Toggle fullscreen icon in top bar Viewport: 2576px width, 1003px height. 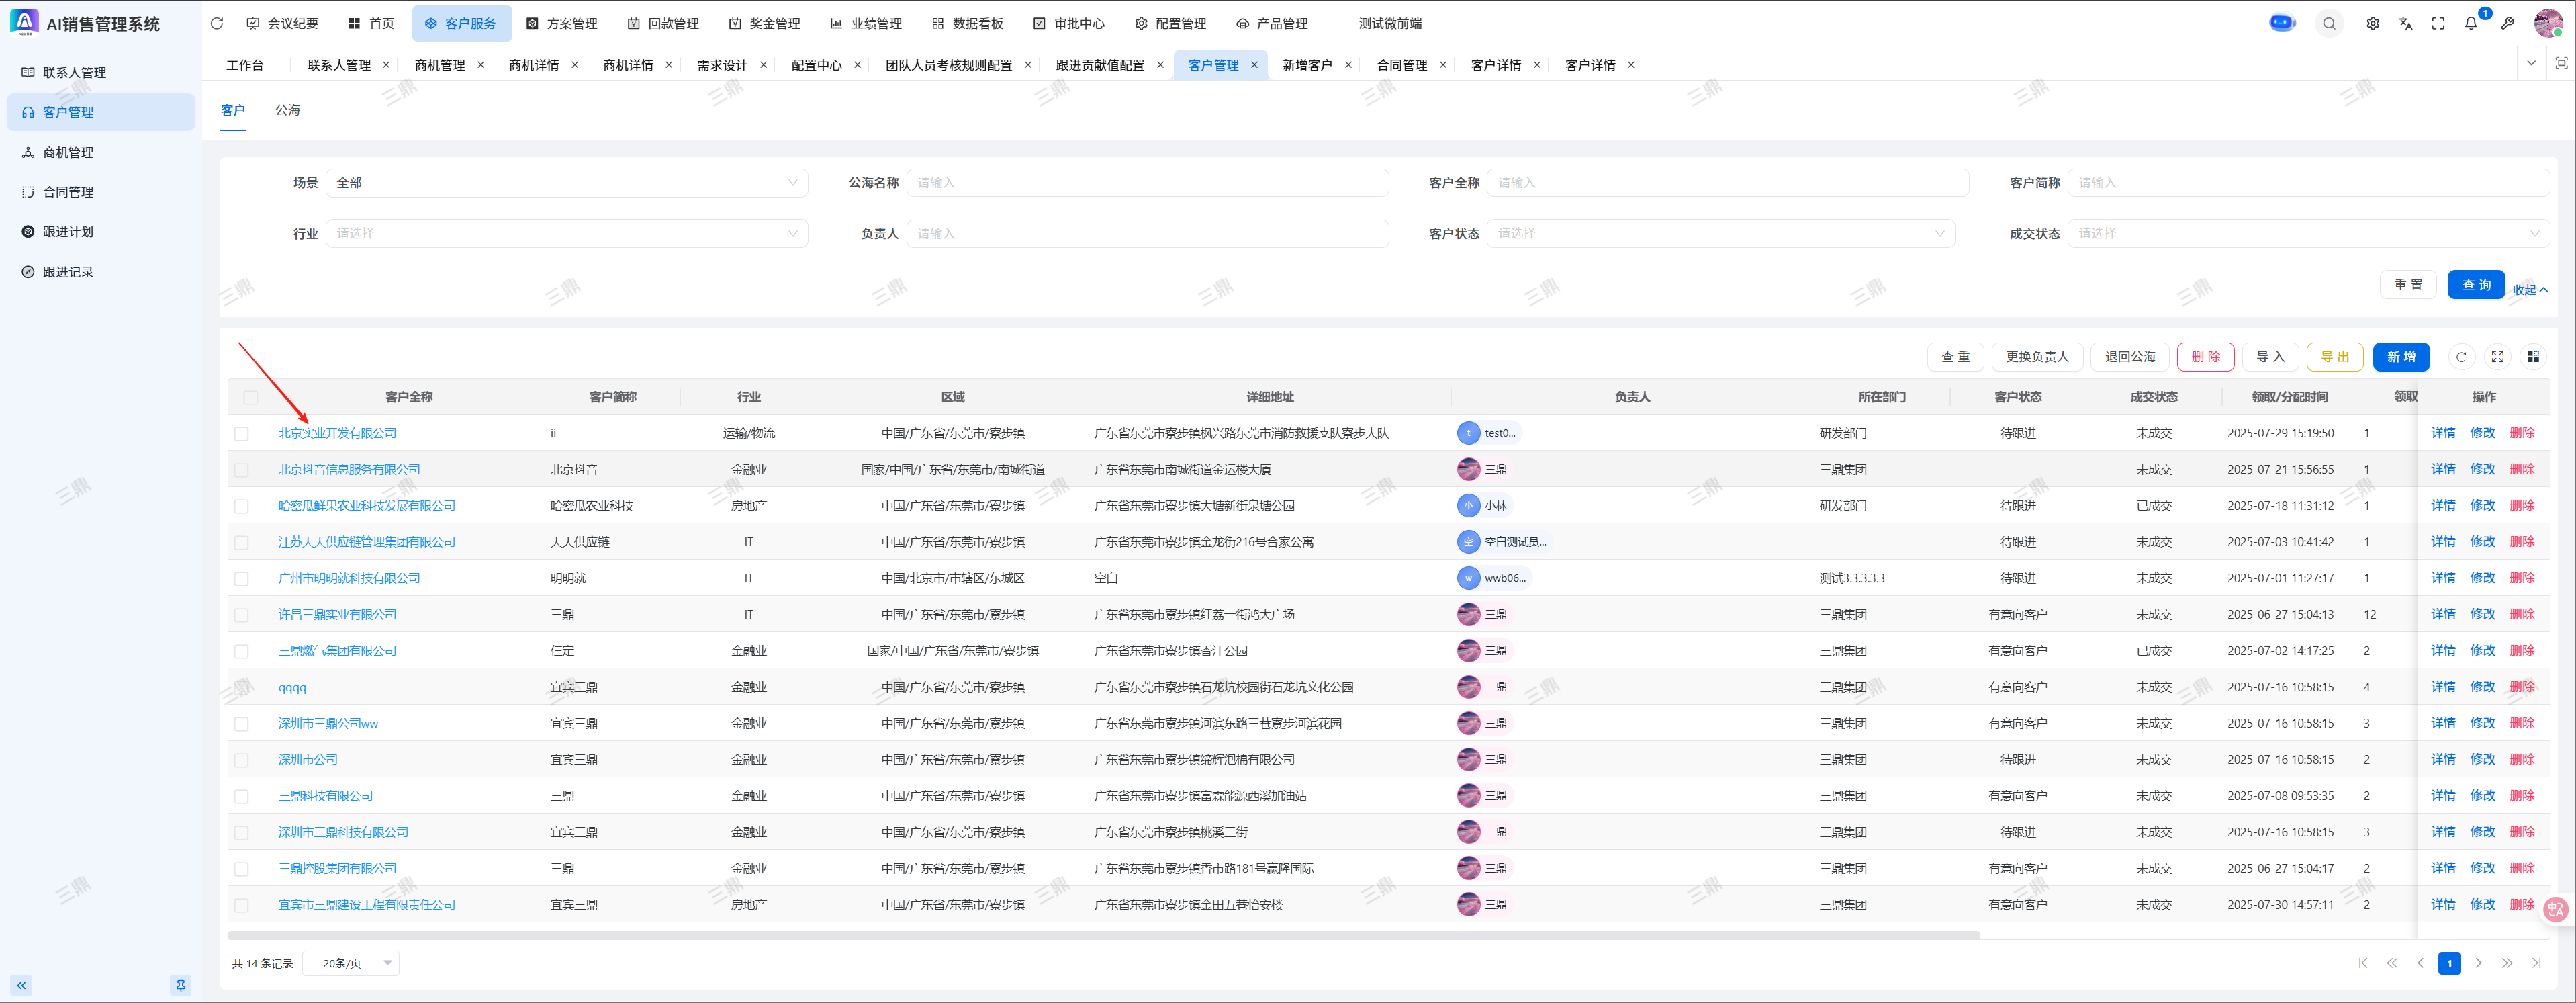tap(2438, 23)
